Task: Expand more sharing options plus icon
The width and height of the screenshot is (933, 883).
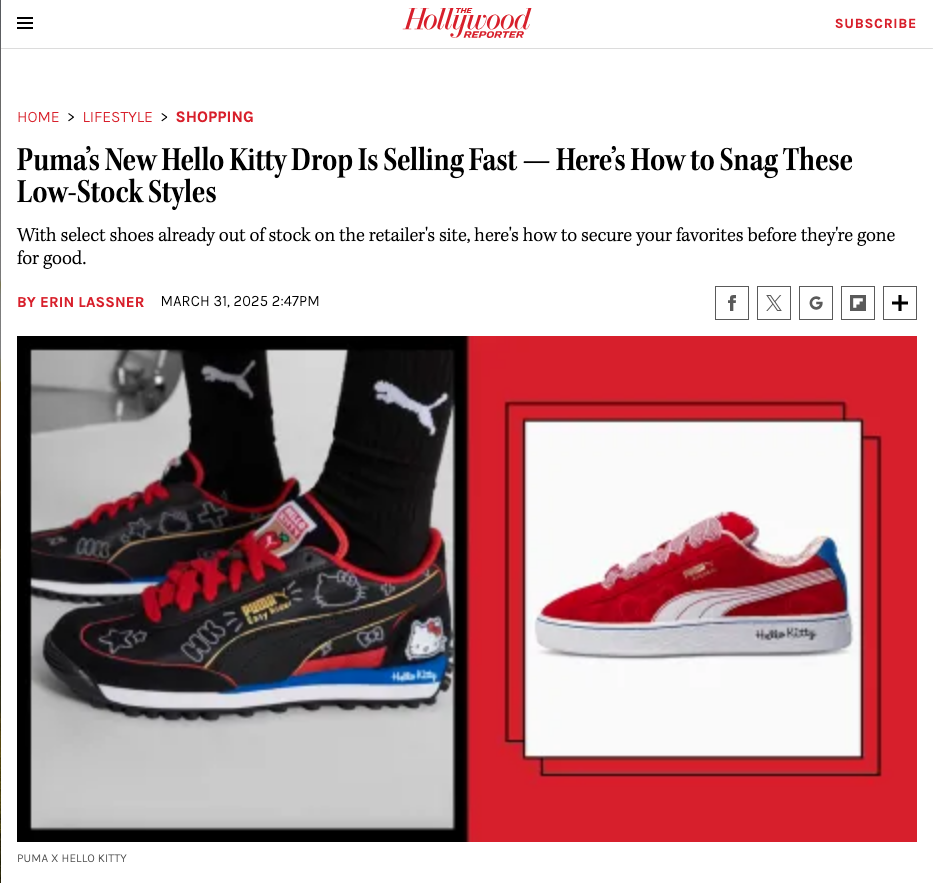Action: [x=900, y=303]
